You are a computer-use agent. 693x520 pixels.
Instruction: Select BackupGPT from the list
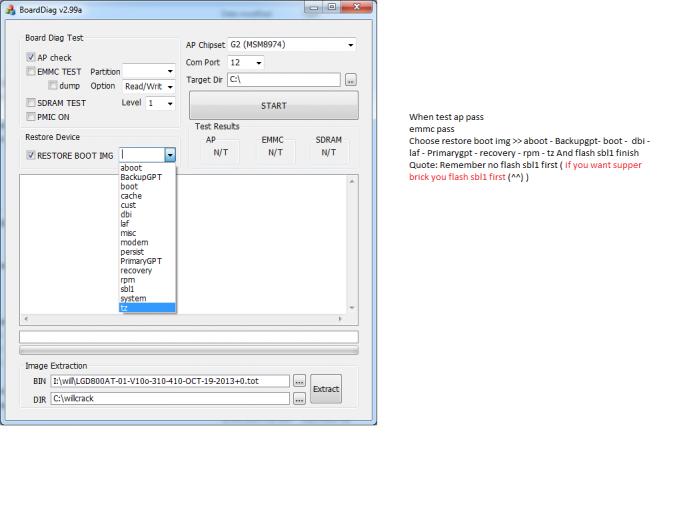coord(148,177)
